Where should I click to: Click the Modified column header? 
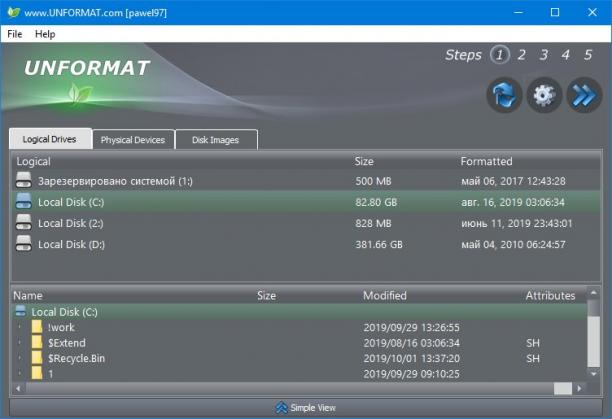coord(385,295)
